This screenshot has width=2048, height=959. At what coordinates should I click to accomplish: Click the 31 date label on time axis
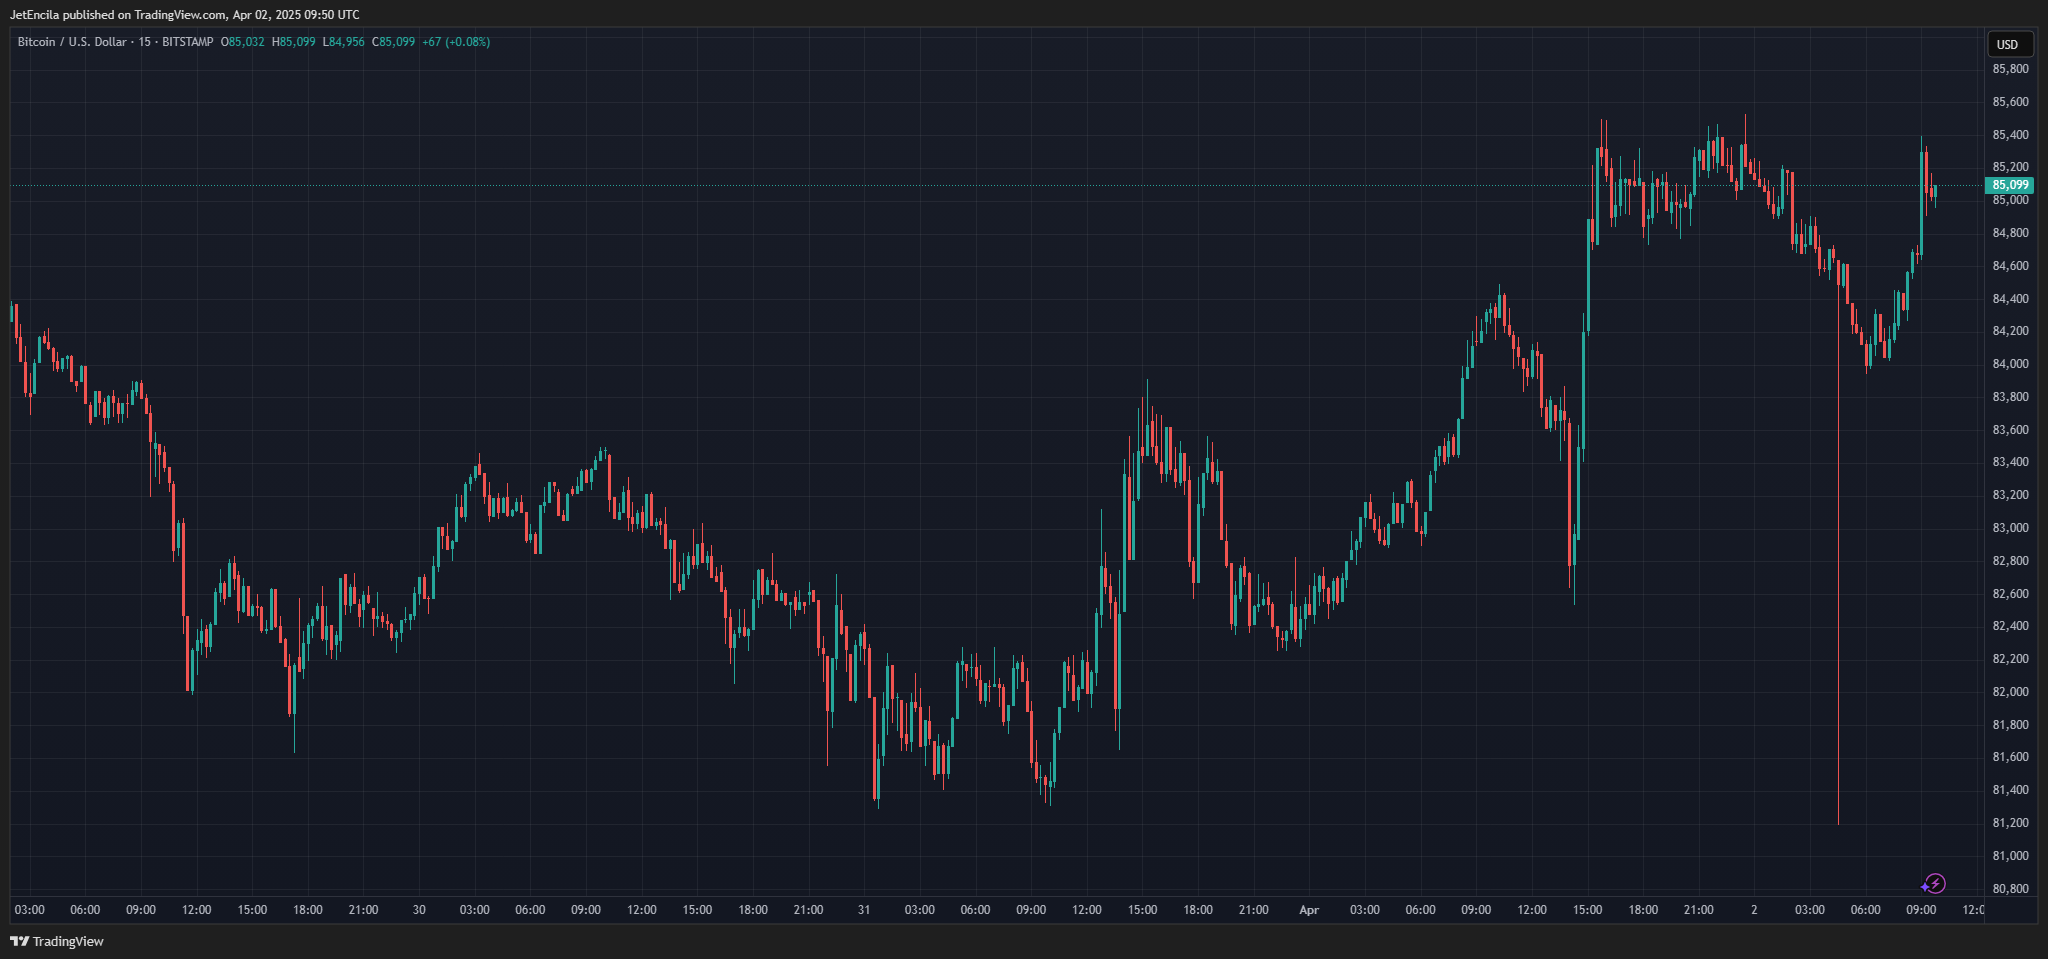(x=864, y=910)
